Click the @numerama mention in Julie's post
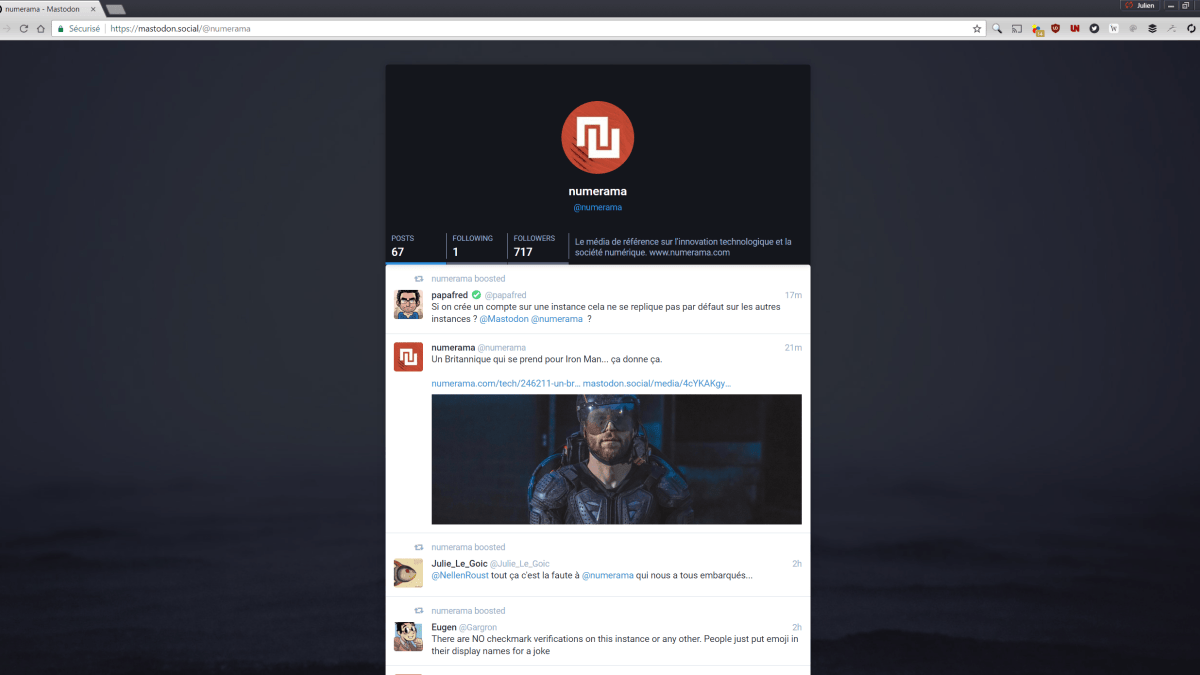Screen dimensions: 1200x675 point(608,575)
